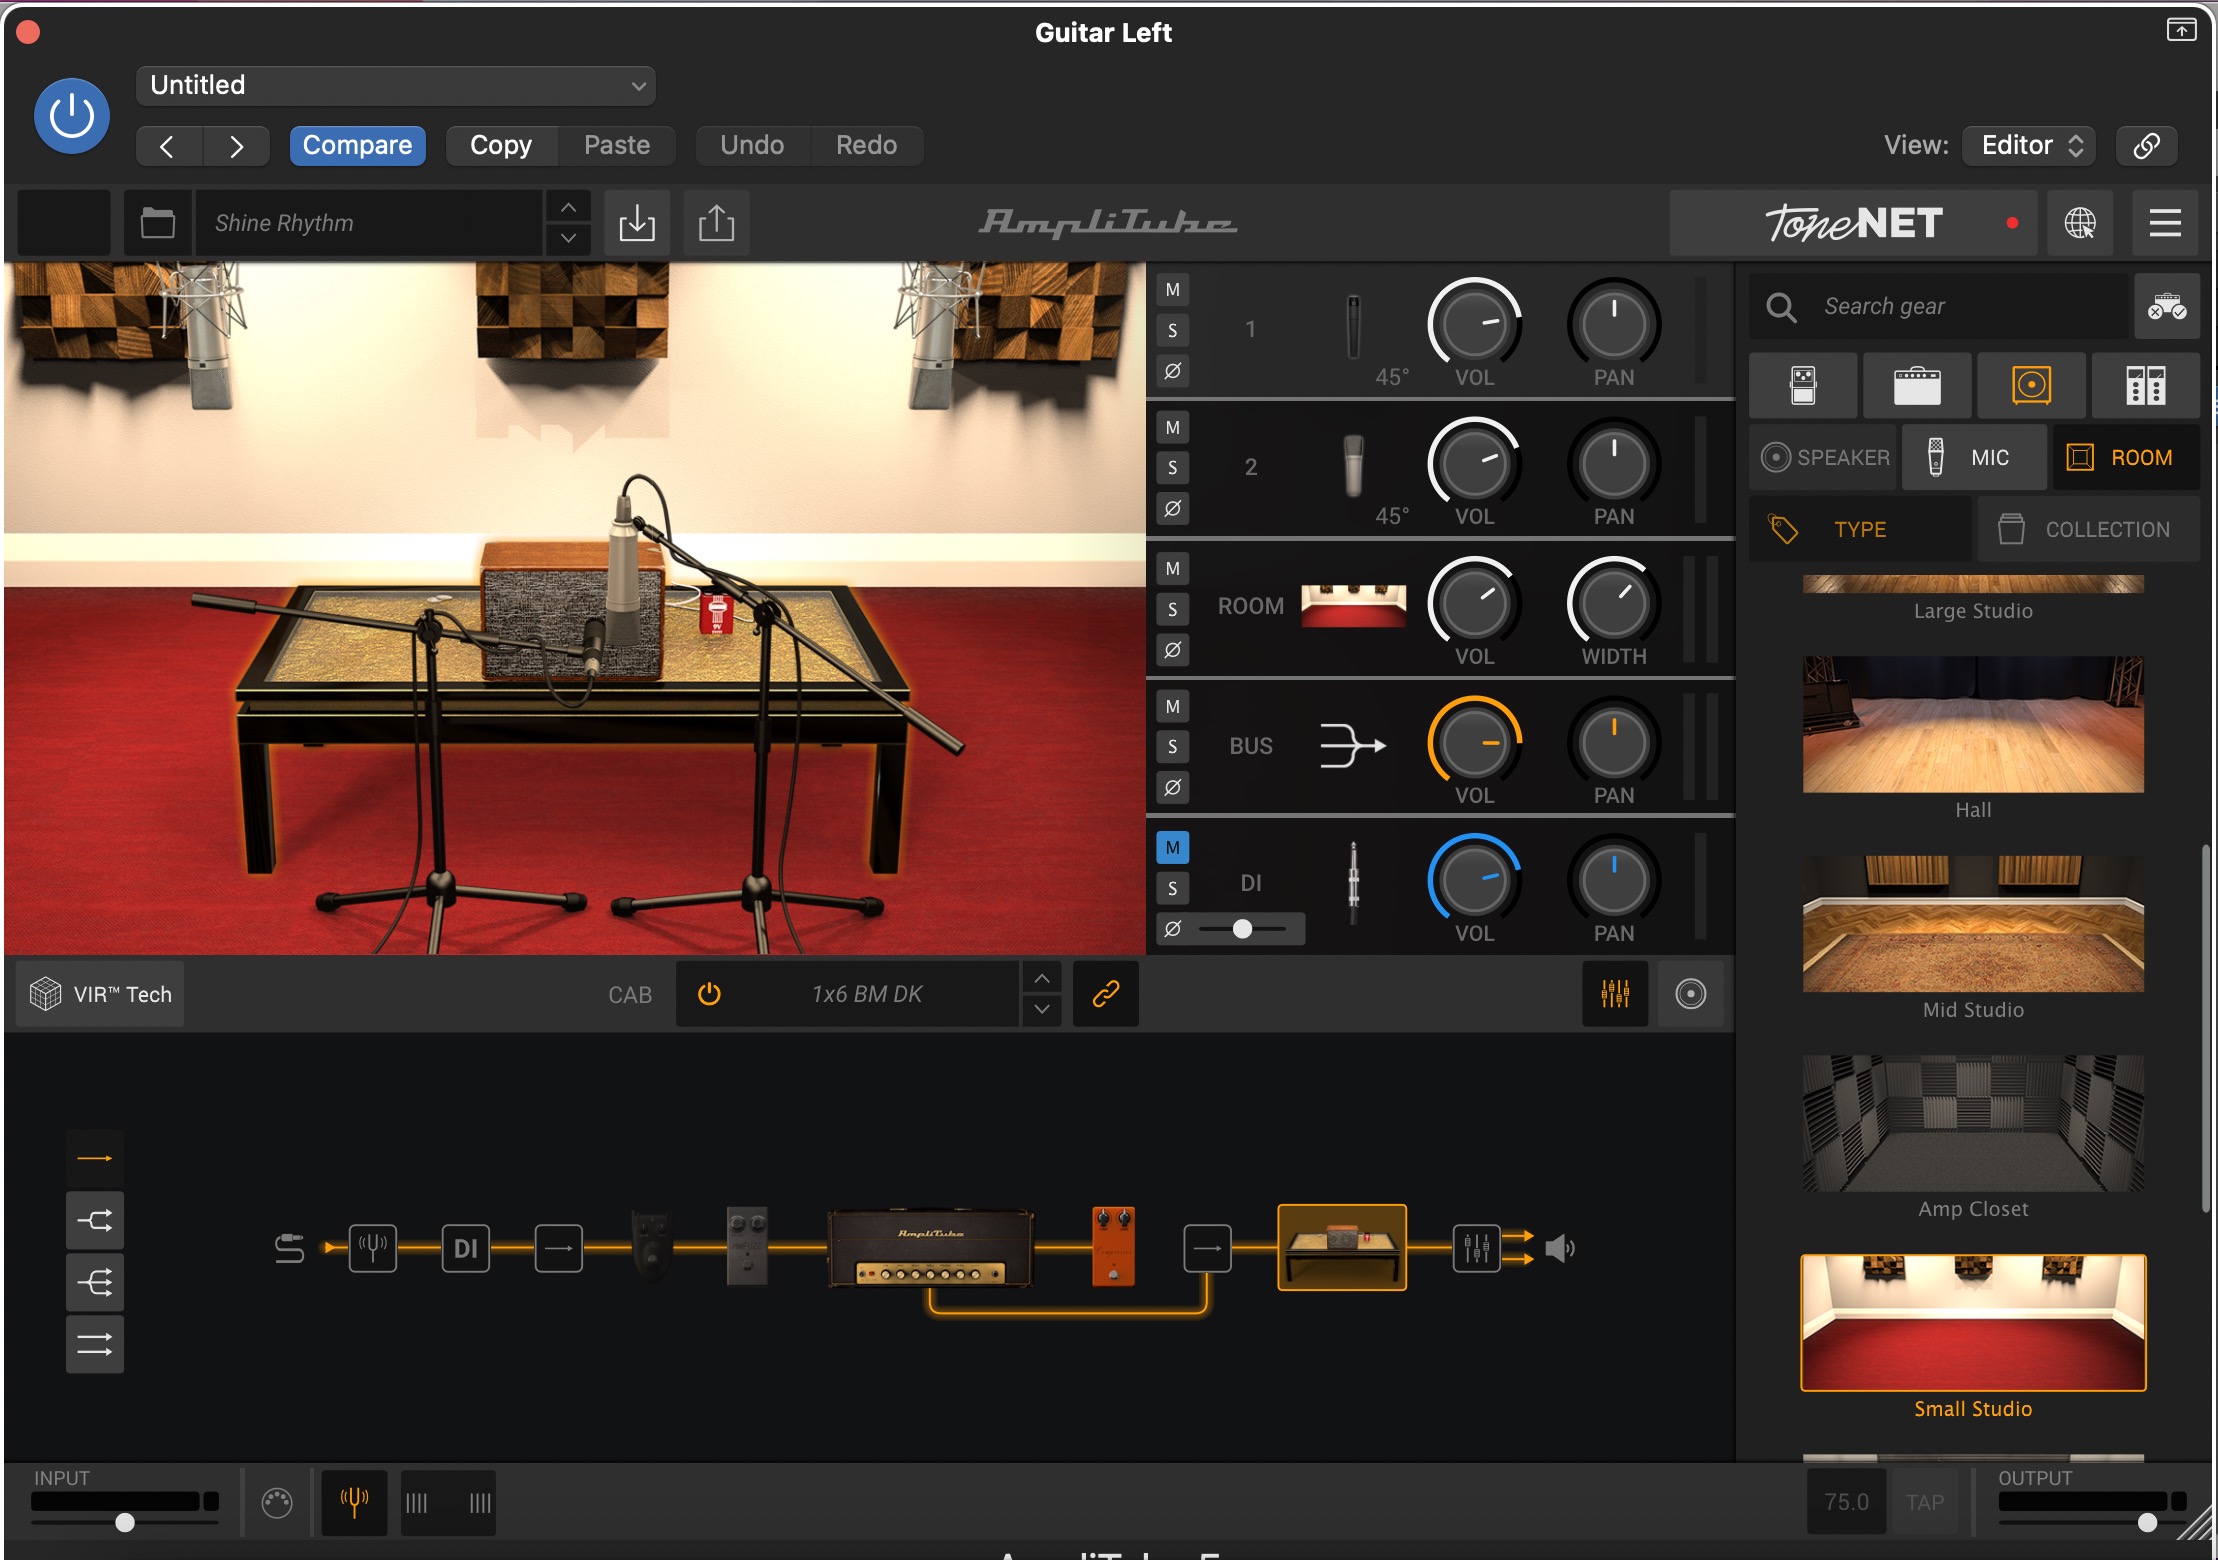Click the link icon next to View
The height and width of the screenshot is (1560, 2218).
[2146, 146]
